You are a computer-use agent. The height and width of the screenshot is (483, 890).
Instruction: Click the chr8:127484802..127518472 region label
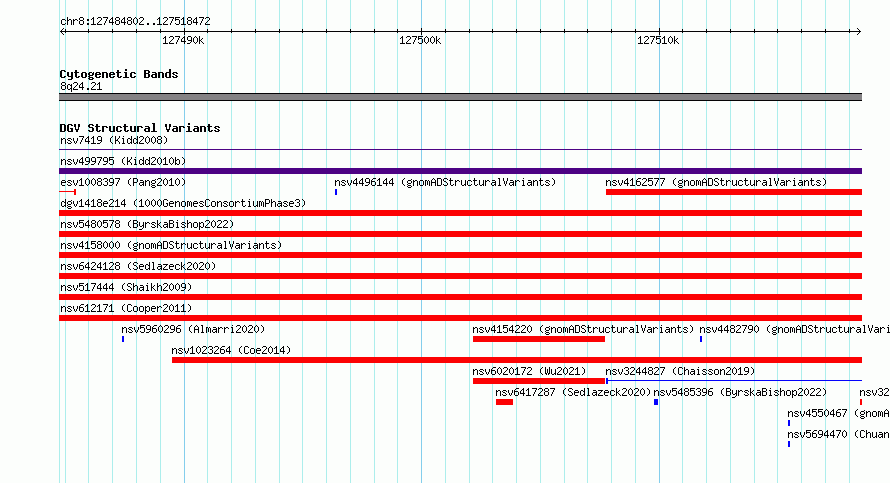(135, 21)
